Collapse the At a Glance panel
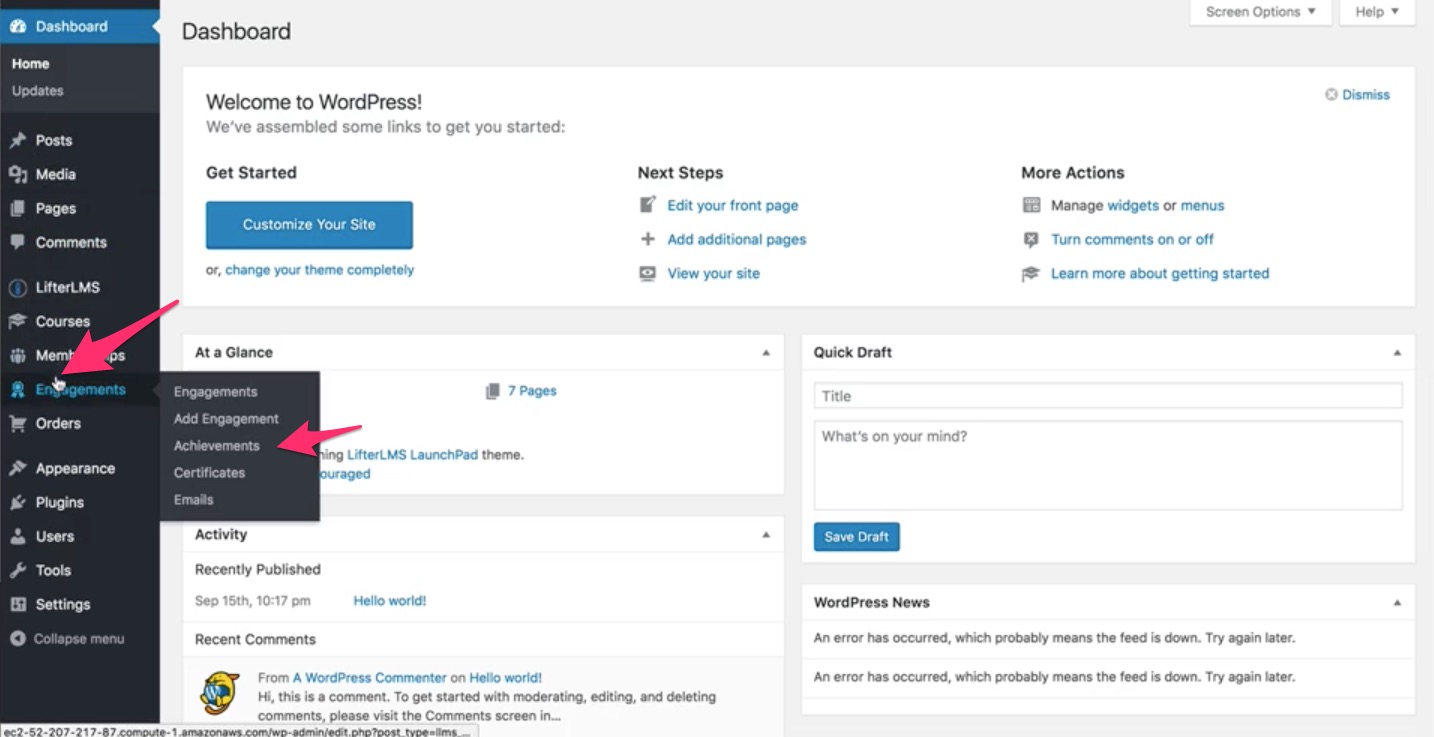Screen dimensions: 1434x737 [x=766, y=353]
